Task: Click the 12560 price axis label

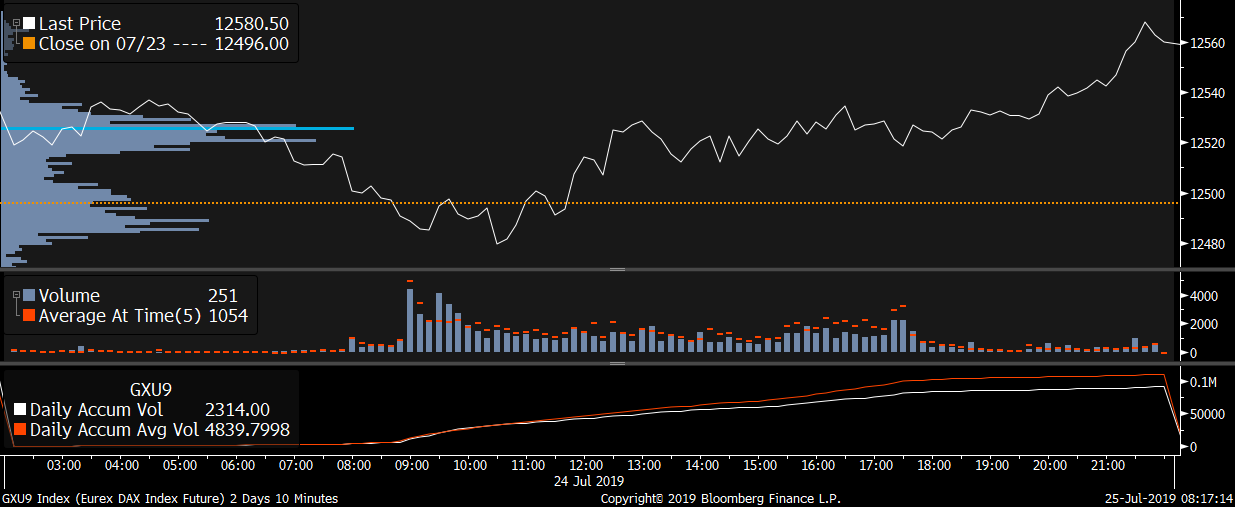Action: click(x=1206, y=43)
